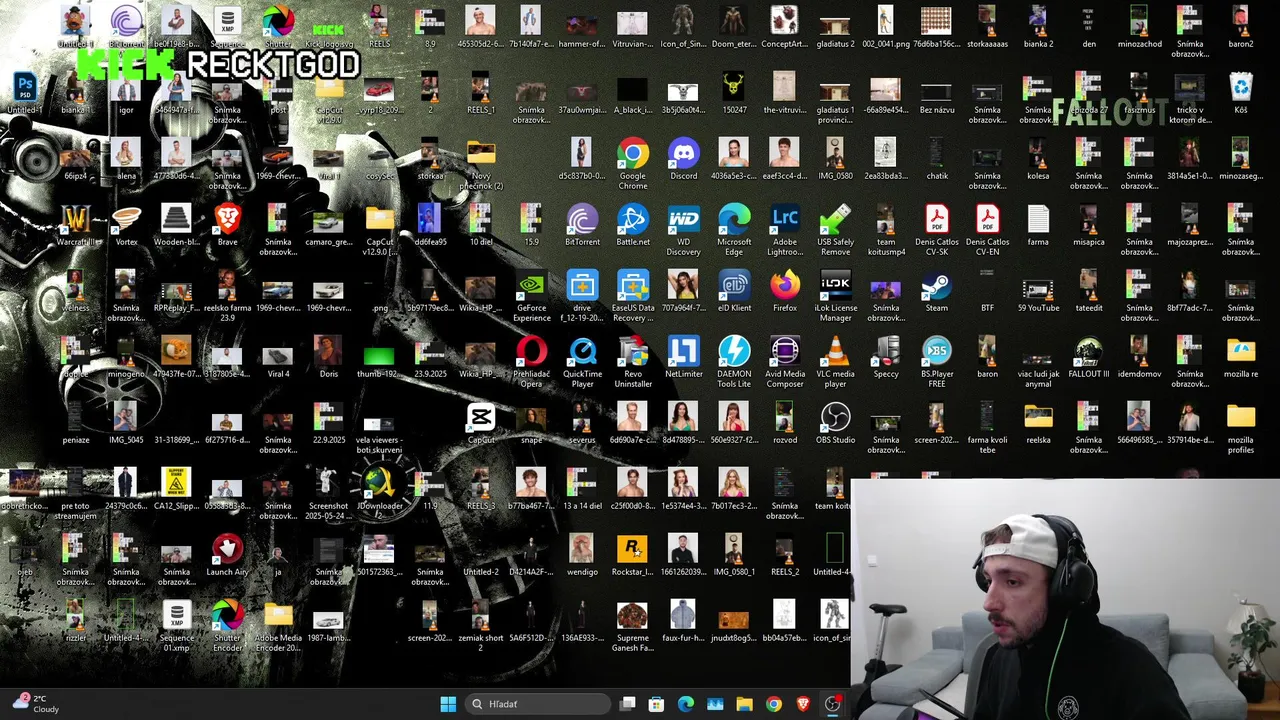Viewport: 1280px width, 720px height.
Task: Open Battle.net desktop shortcut
Action: (632, 226)
